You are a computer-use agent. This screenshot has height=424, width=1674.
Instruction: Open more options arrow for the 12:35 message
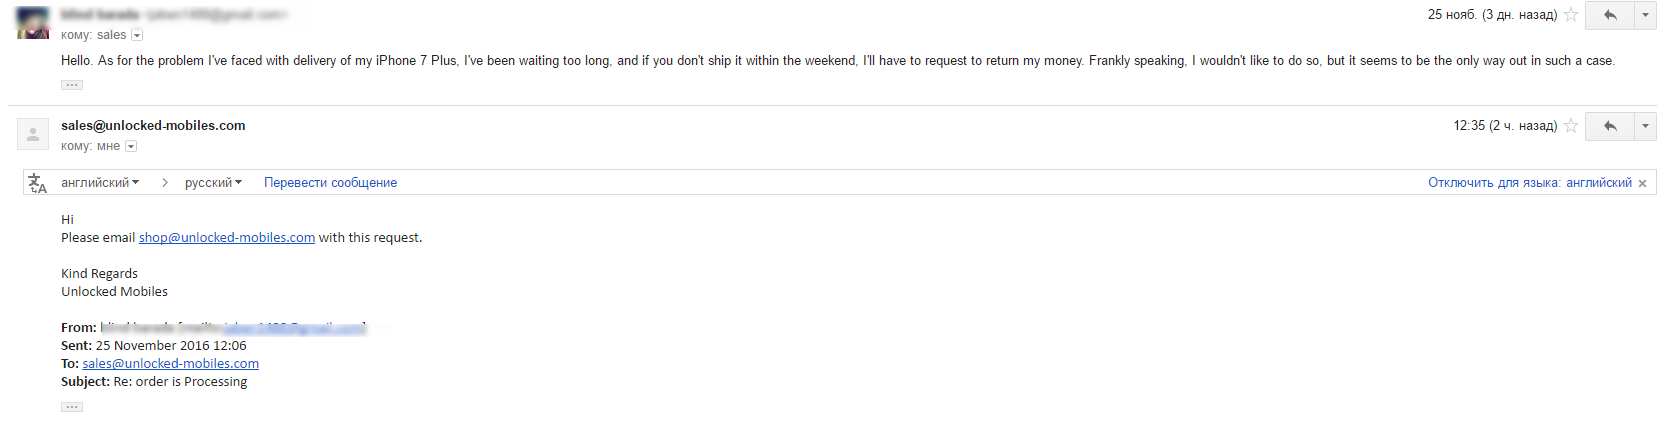pyautogui.click(x=1646, y=126)
